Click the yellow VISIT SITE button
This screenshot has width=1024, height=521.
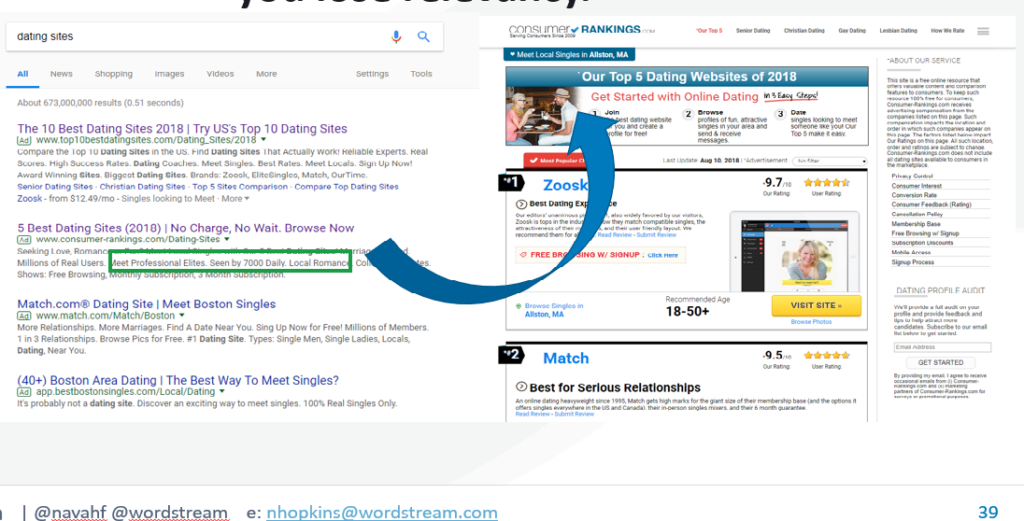point(816,306)
